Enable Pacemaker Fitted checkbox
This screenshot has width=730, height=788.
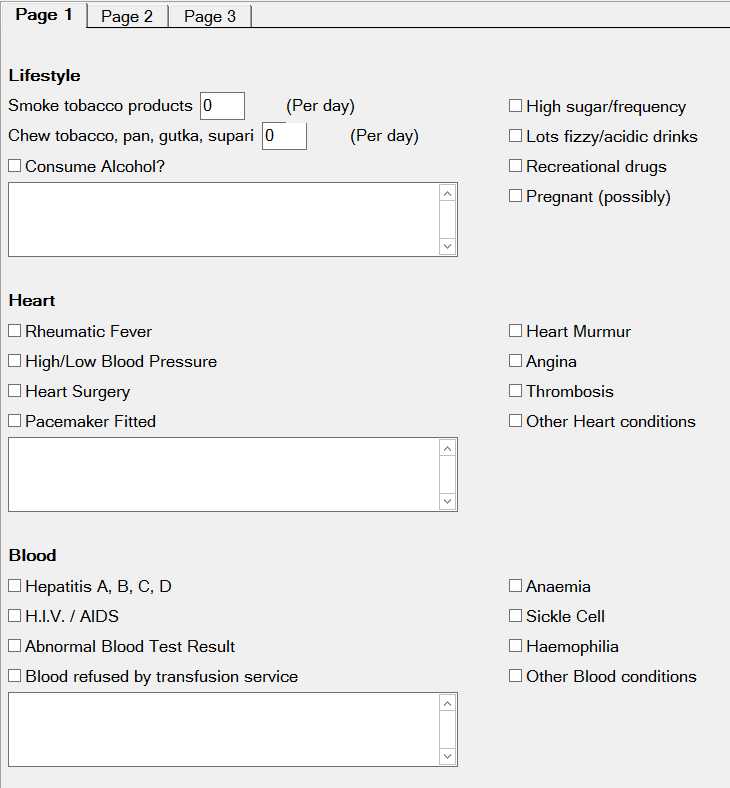coord(15,421)
